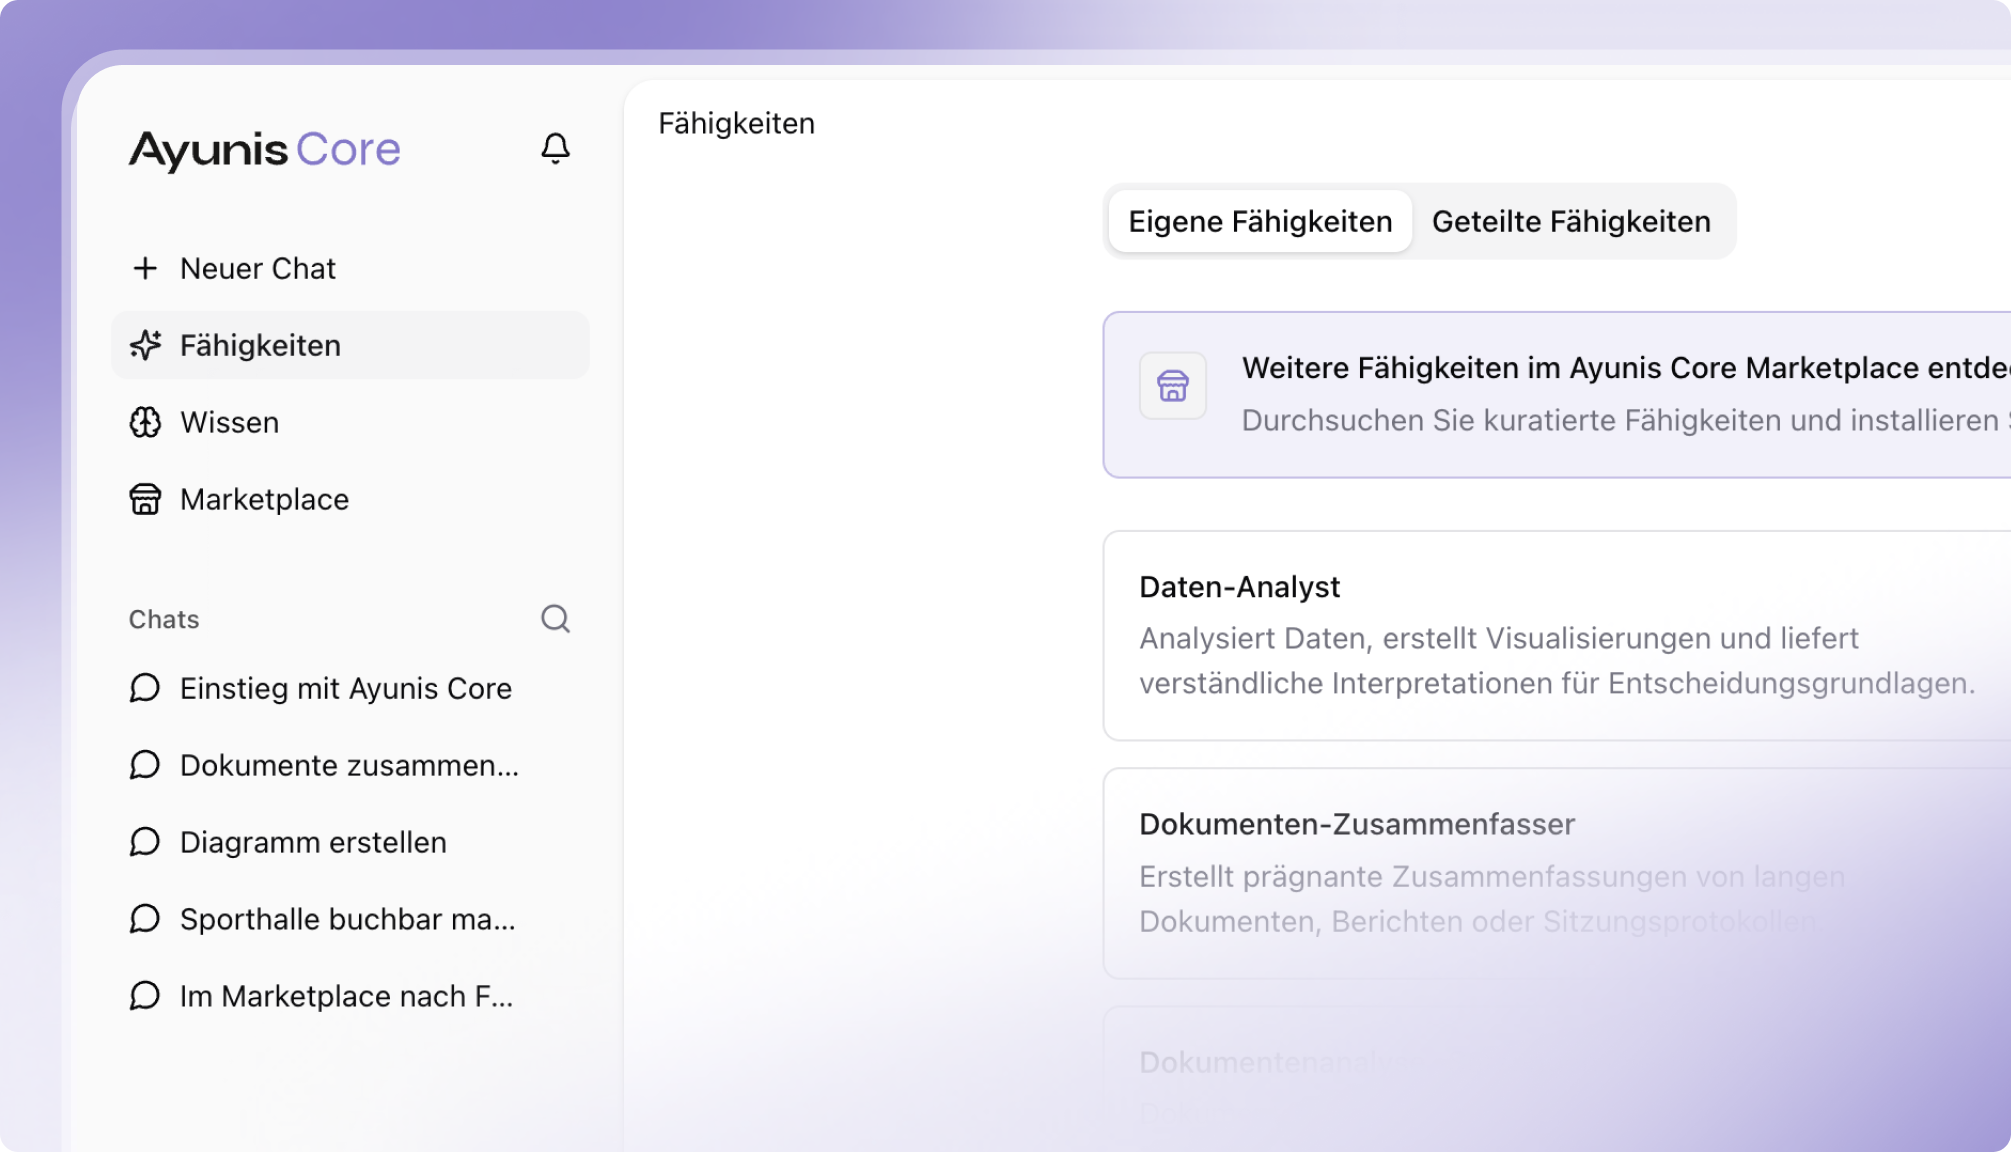Click chat bubble icon of Einstieg mit Ayunis Core

[145, 688]
